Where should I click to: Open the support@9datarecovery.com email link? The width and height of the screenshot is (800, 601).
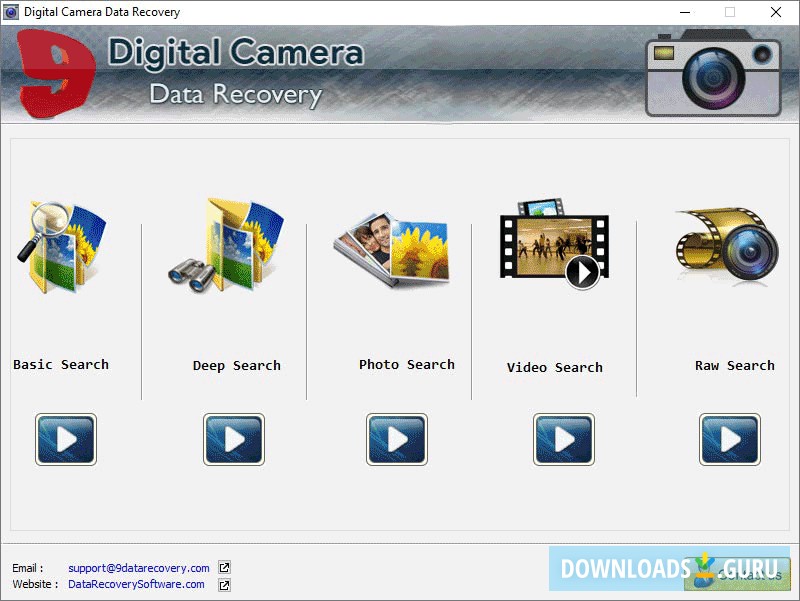click(x=139, y=568)
